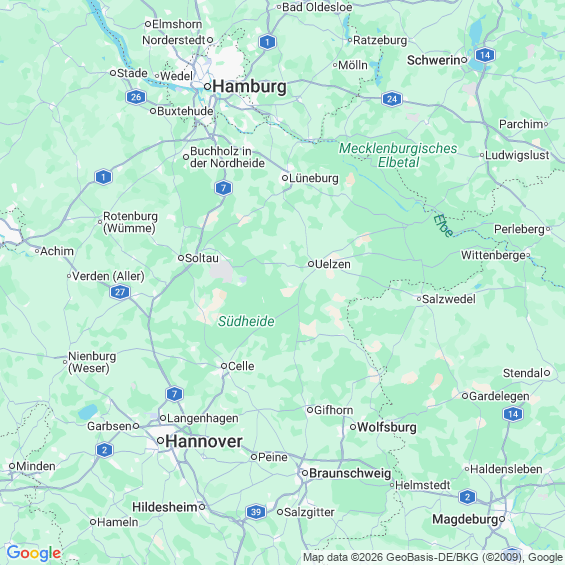Click the Map data attribution text
The image size is (565, 565).
tap(432, 557)
